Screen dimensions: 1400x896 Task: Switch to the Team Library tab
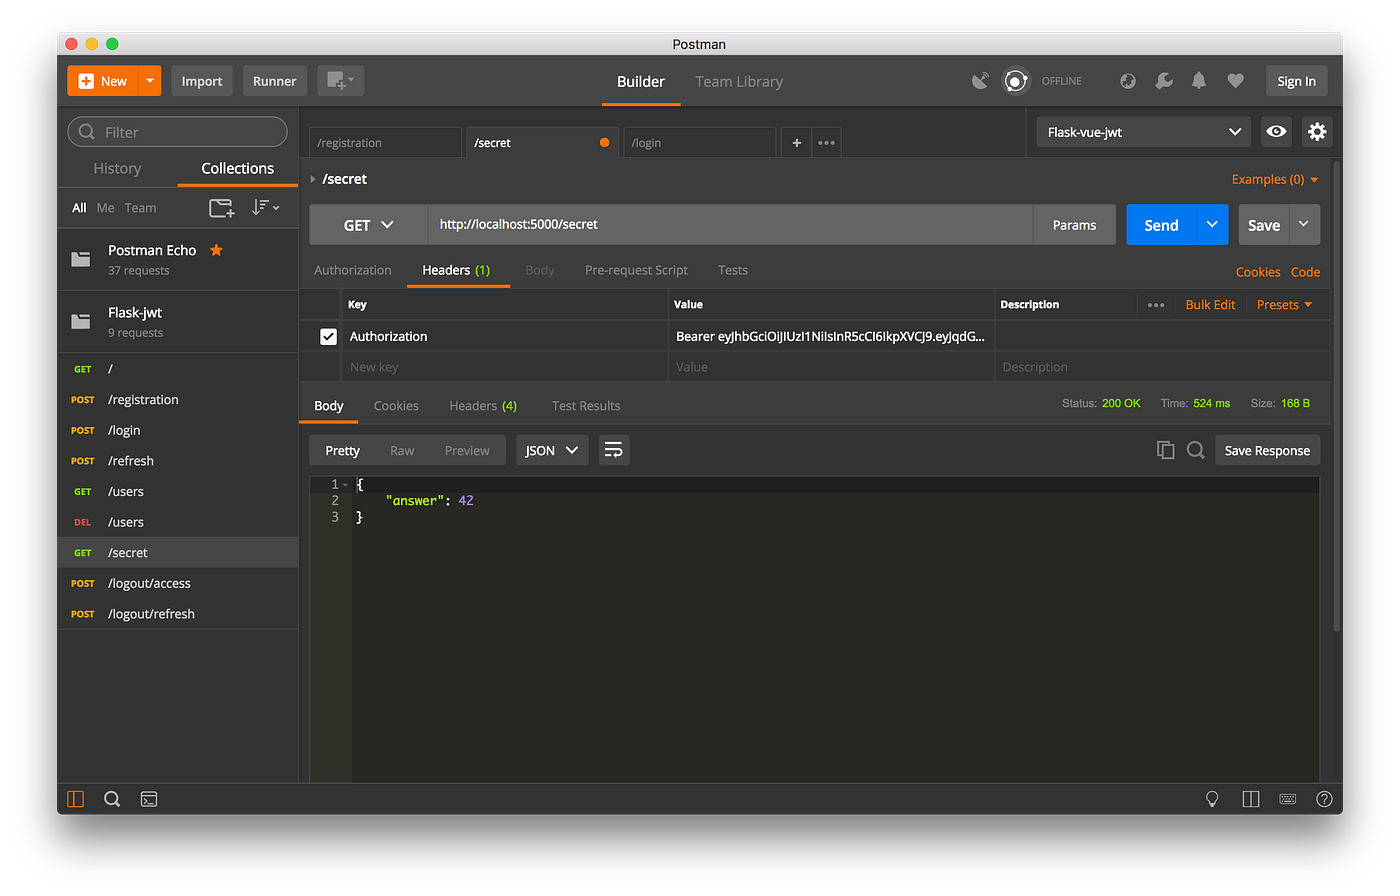[x=739, y=81]
